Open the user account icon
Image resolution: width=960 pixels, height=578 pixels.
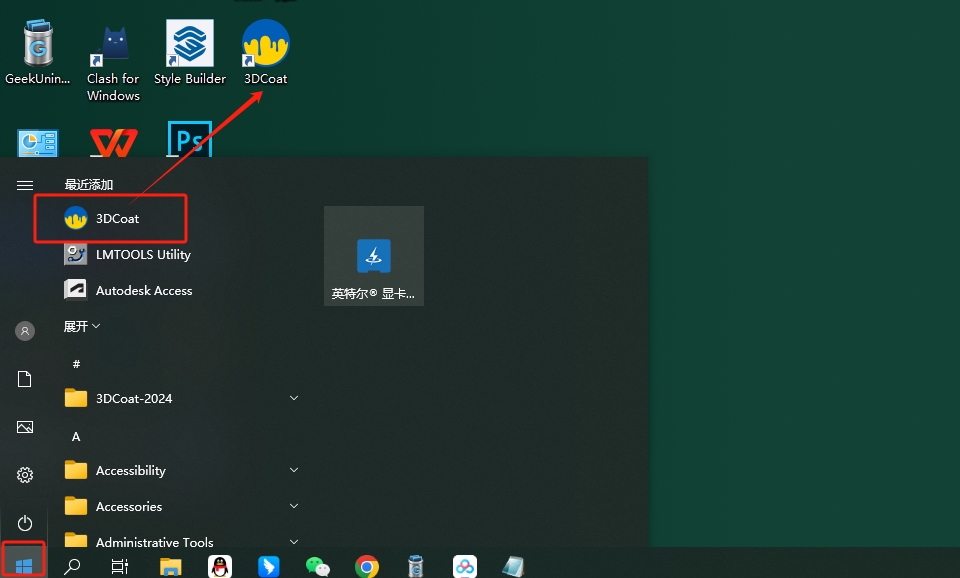point(24,331)
